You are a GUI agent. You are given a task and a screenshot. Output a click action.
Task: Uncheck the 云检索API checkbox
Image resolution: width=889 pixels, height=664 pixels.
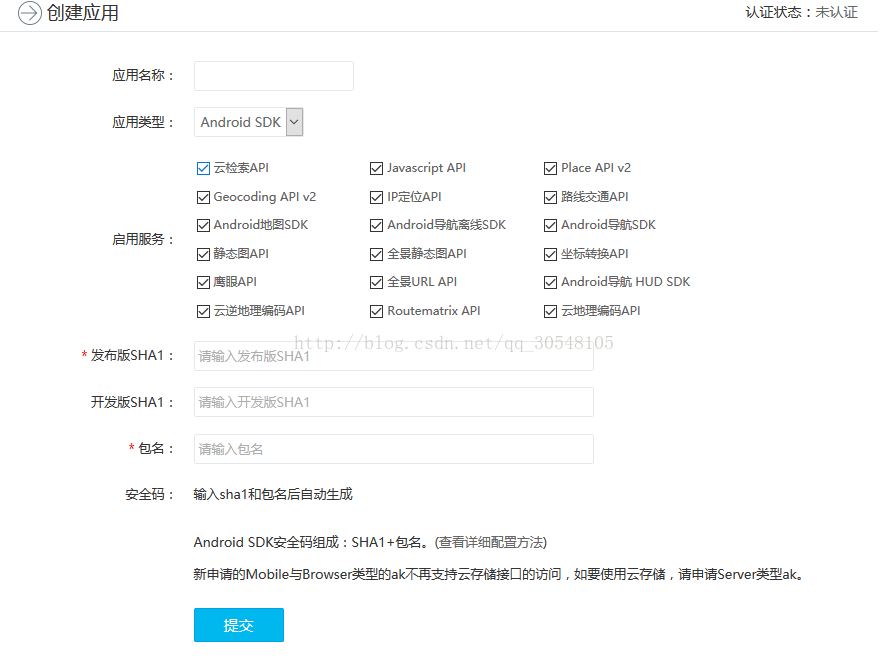[x=204, y=168]
